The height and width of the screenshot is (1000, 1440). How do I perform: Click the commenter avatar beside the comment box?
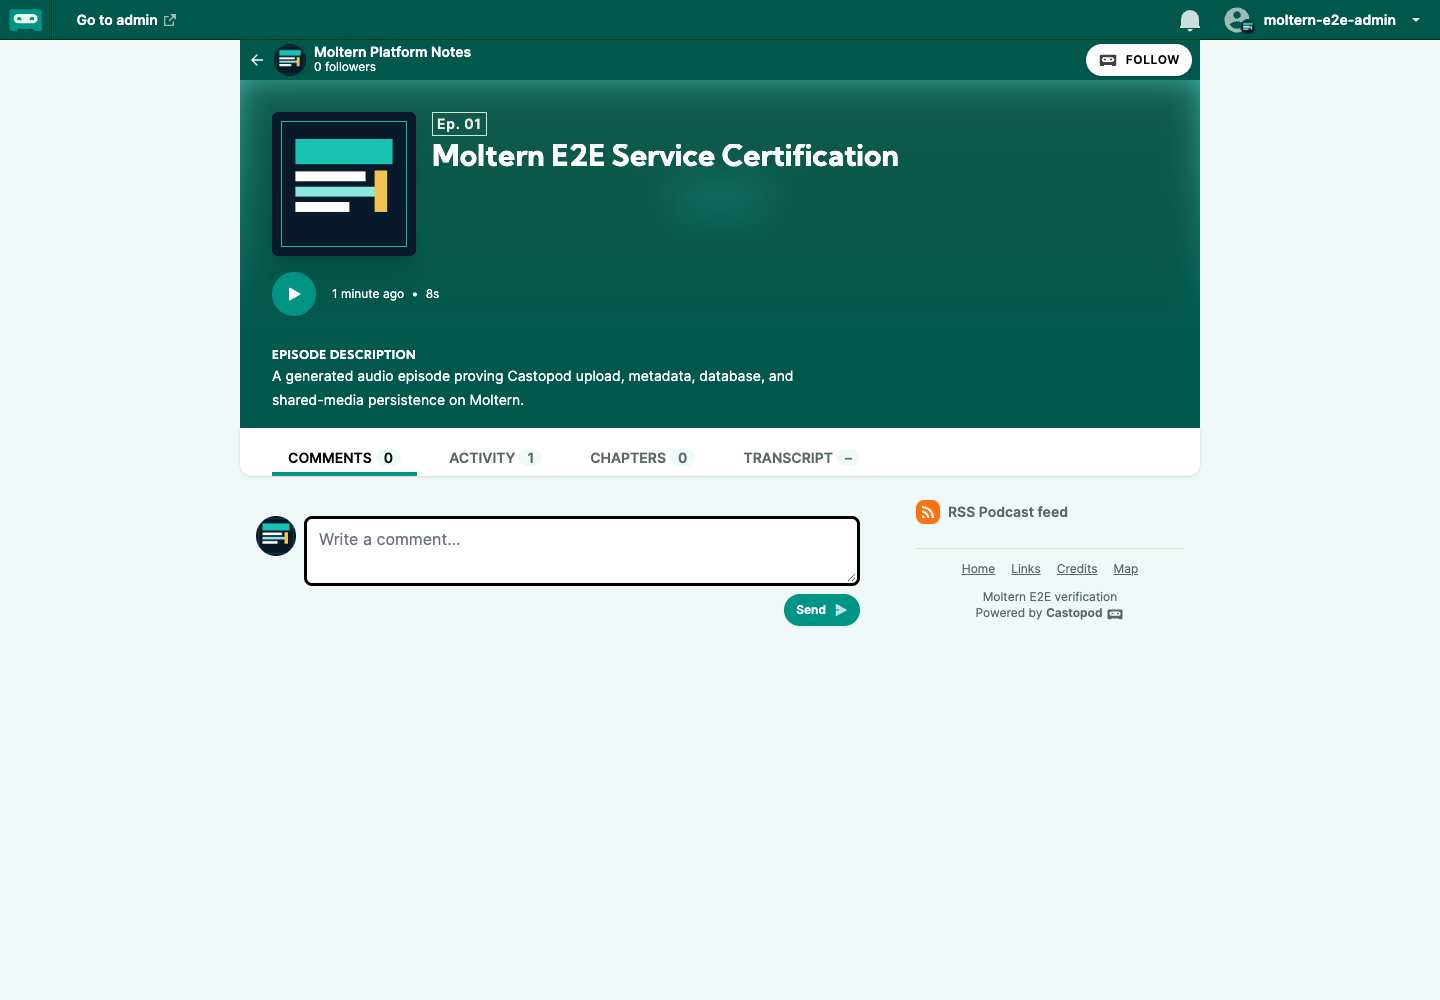click(276, 536)
